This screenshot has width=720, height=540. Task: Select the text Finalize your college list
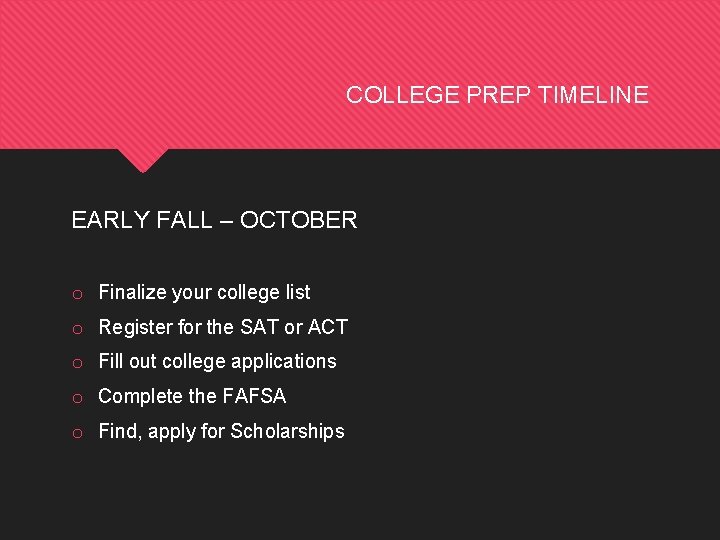[204, 292]
